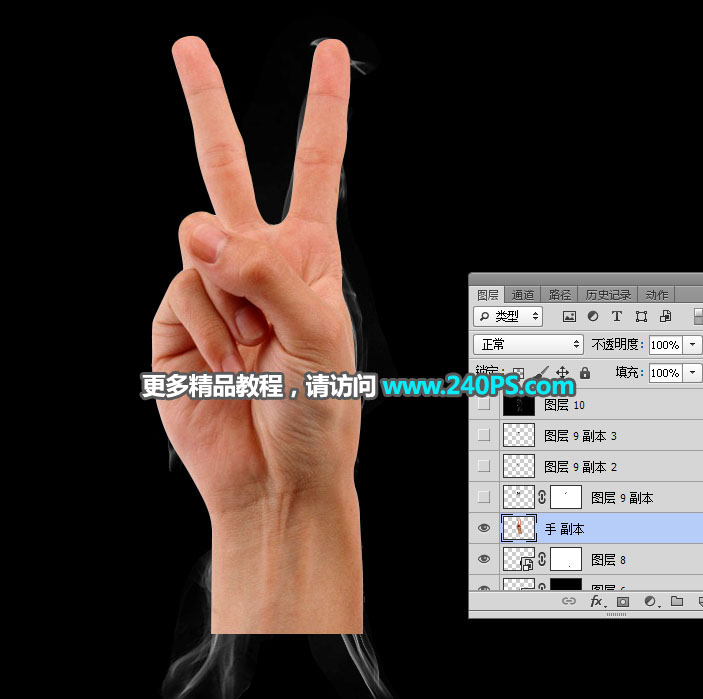Switch to the 路径 tab
Screen dimensions: 703x699
pos(560,295)
